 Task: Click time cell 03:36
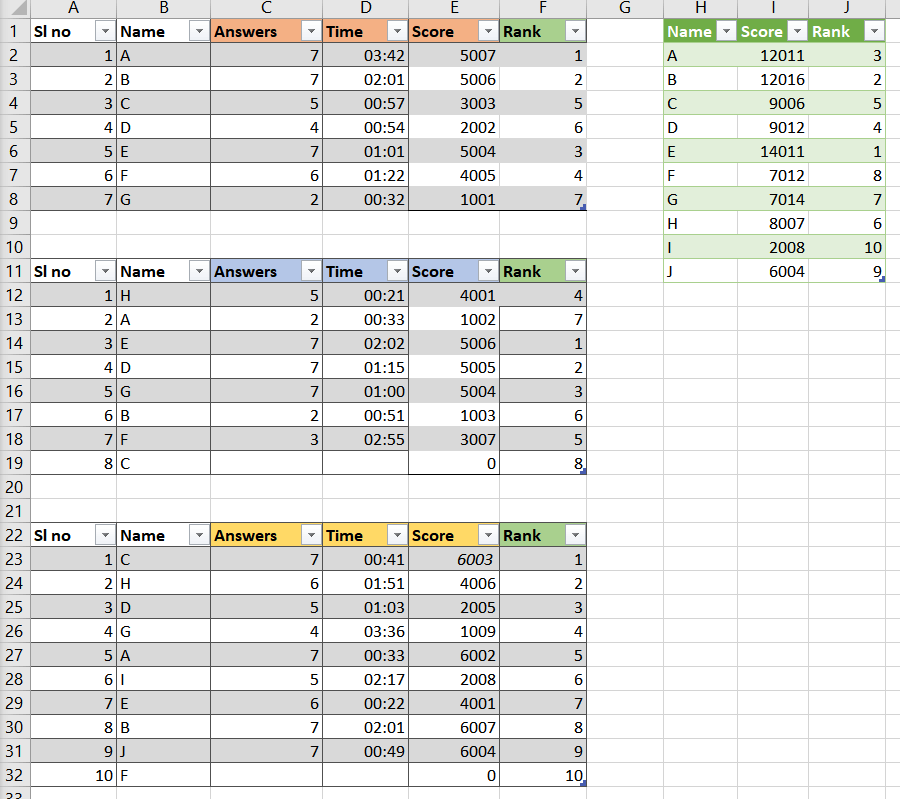pyautogui.click(x=366, y=631)
